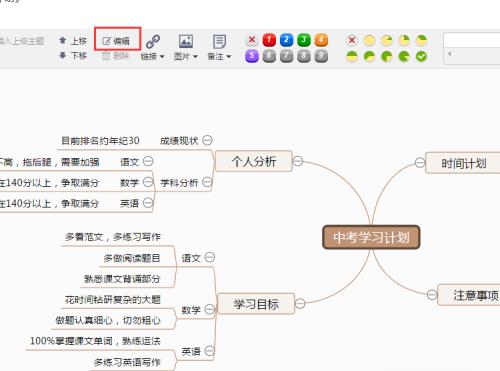Viewport: 500px width, 371px height.
Task: Expand the 时间计划 node toggle
Action: 420,163
